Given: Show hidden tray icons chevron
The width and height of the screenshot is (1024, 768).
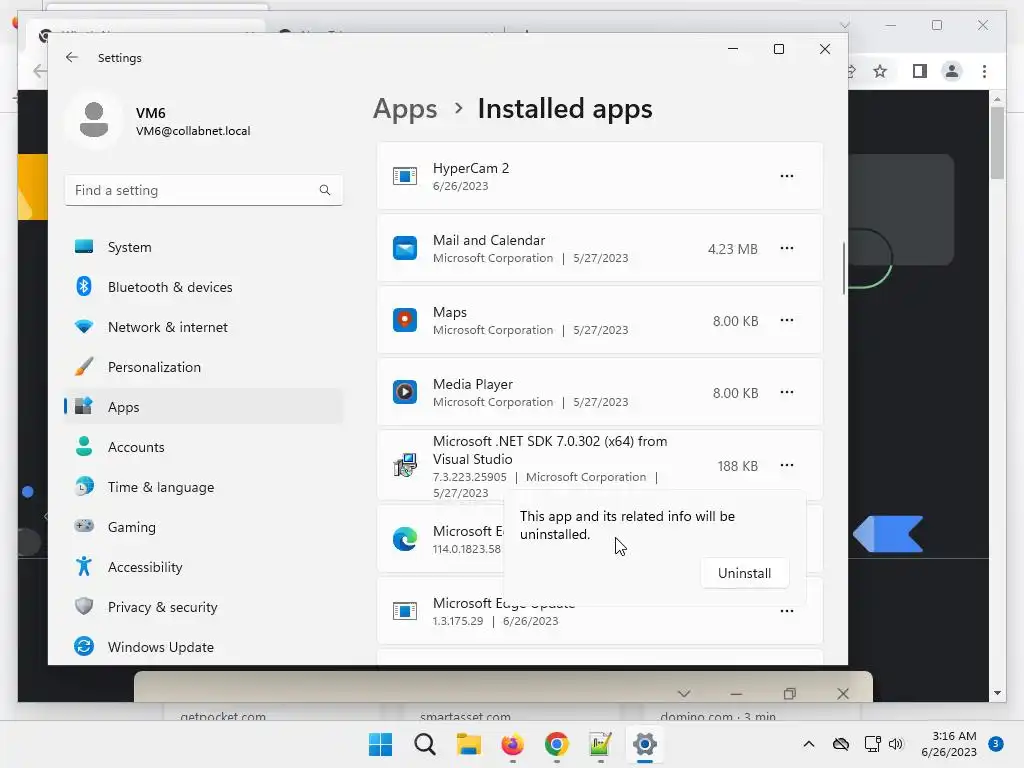Looking at the screenshot, I should tap(808, 744).
